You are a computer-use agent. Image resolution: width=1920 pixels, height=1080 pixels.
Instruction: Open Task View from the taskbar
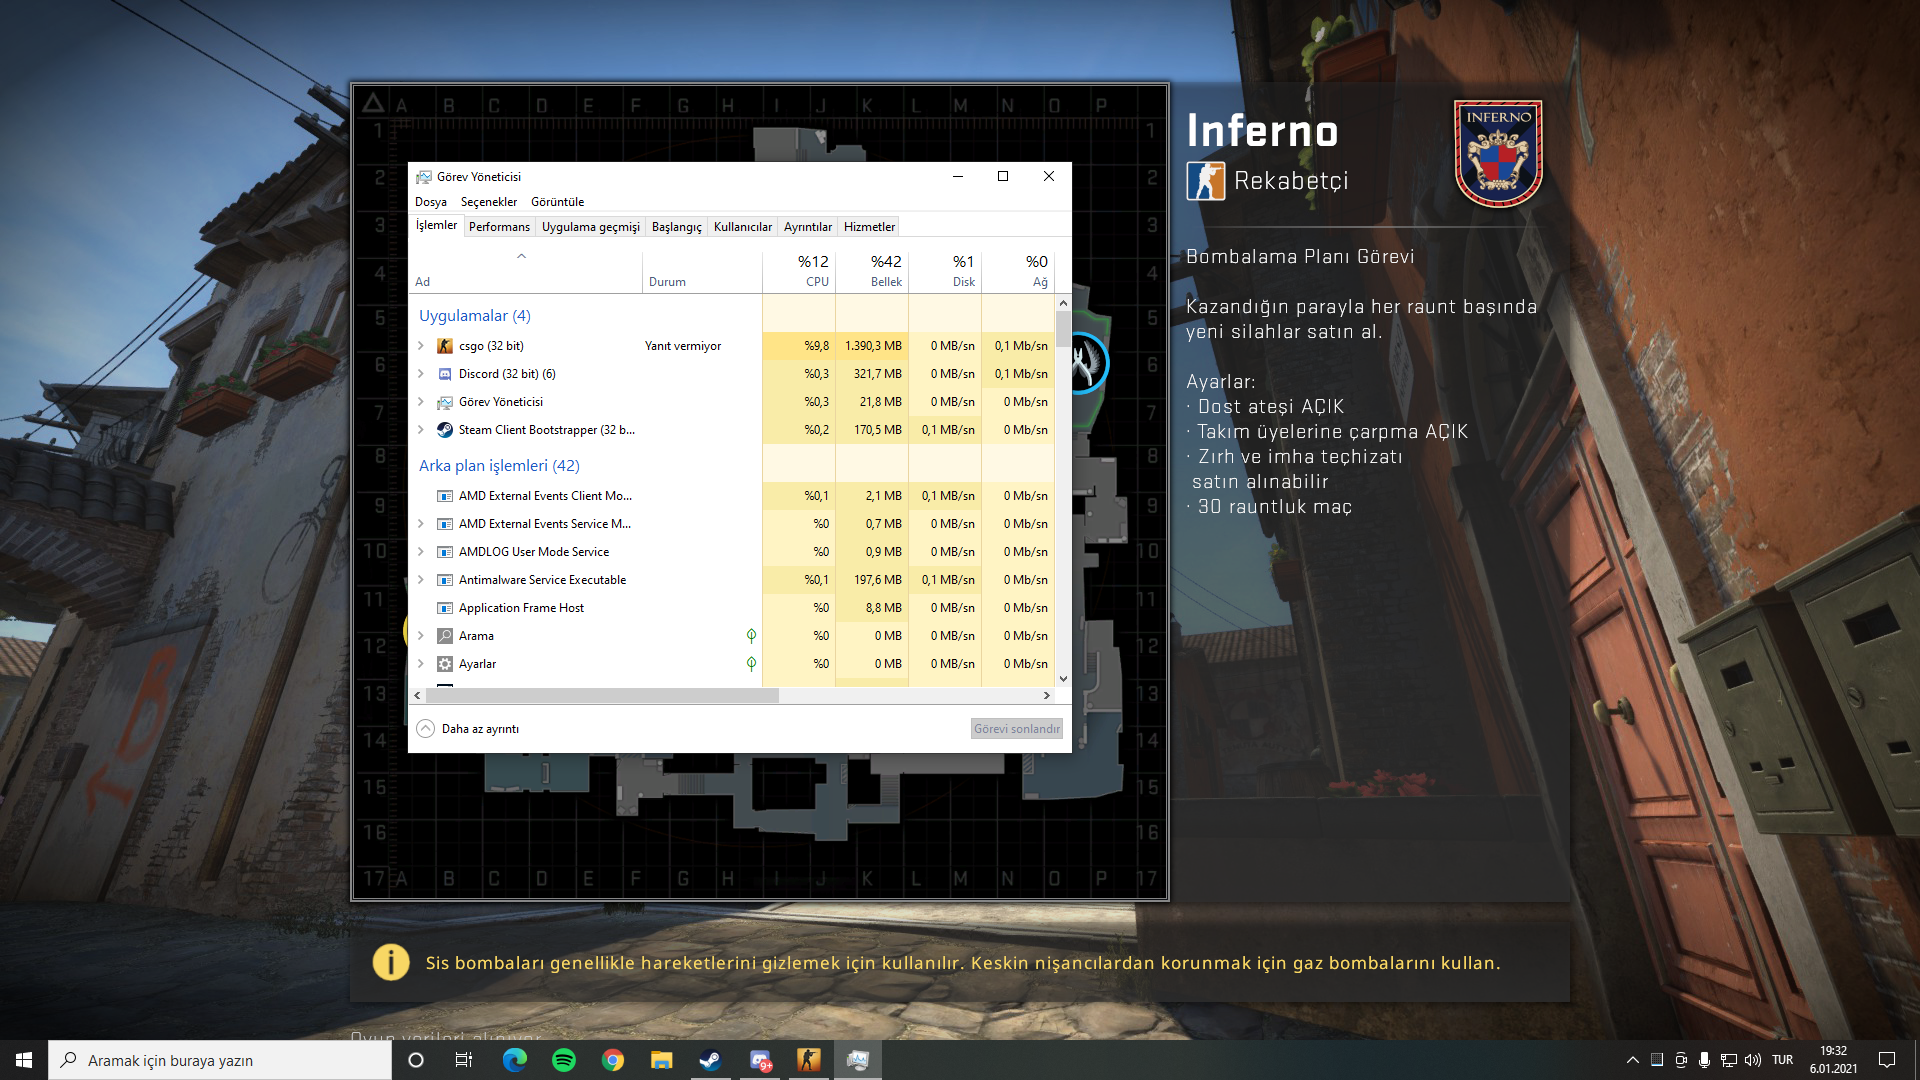tap(464, 1060)
